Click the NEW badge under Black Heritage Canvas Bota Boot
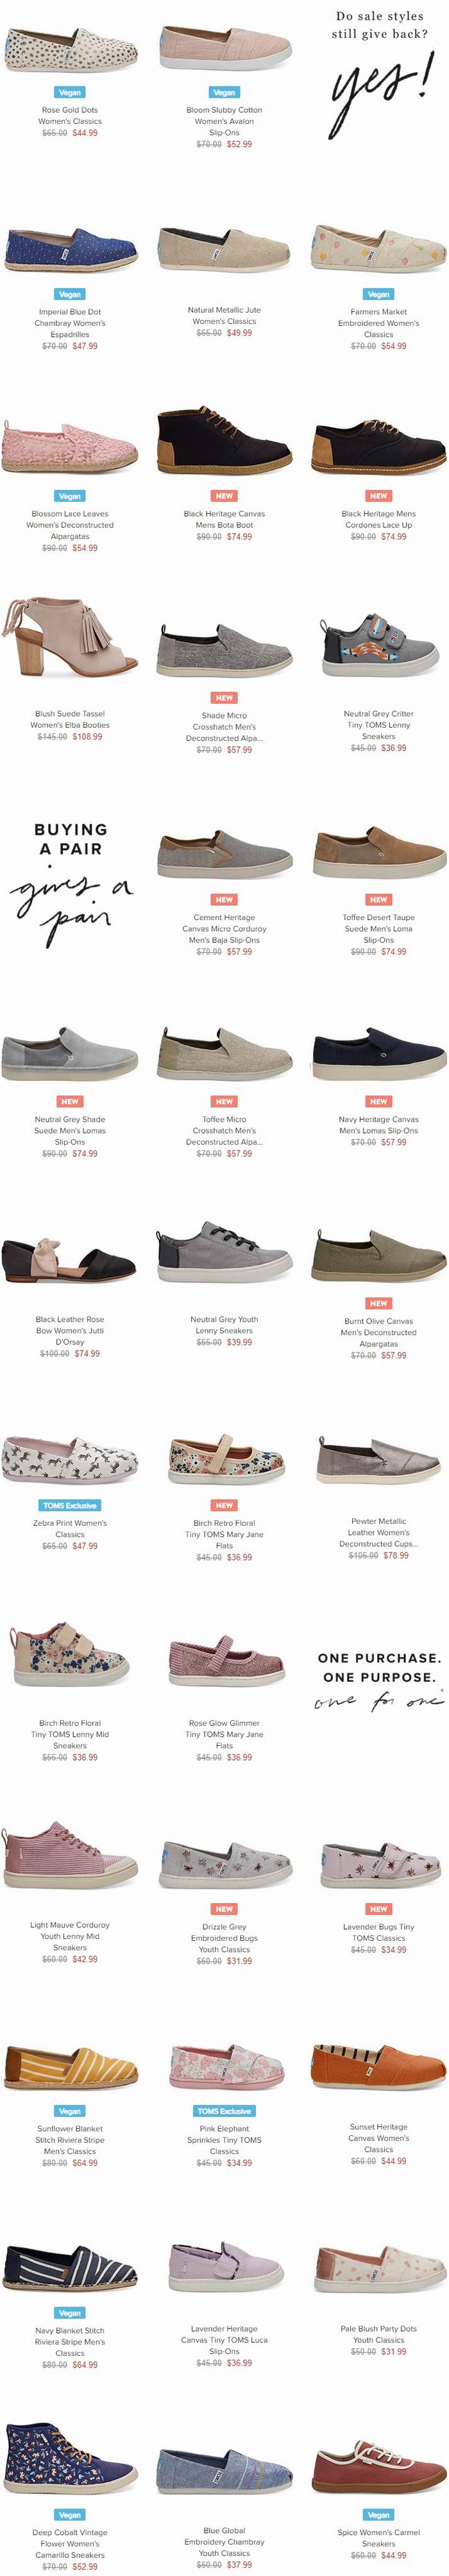Screen dimensions: 449x2576 click(224, 496)
